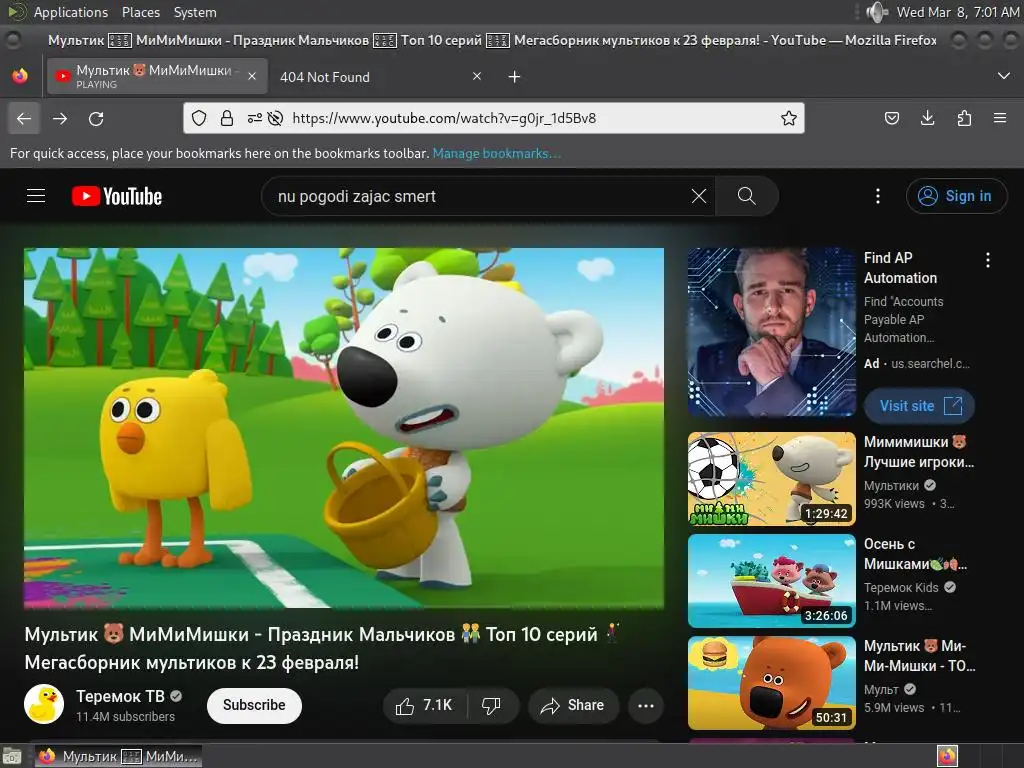1024x768 pixels.
Task: Click the Firefox logo beside tabs
Action: (20, 76)
